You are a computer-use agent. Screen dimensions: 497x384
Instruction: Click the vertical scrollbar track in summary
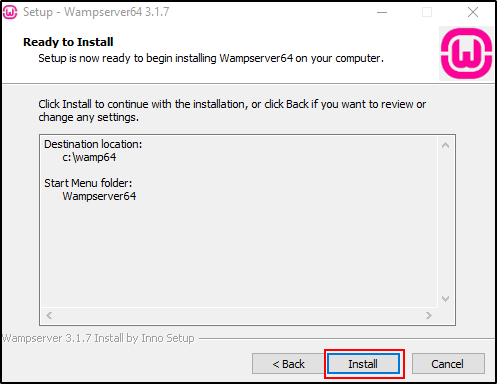pyautogui.click(x=445, y=222)
